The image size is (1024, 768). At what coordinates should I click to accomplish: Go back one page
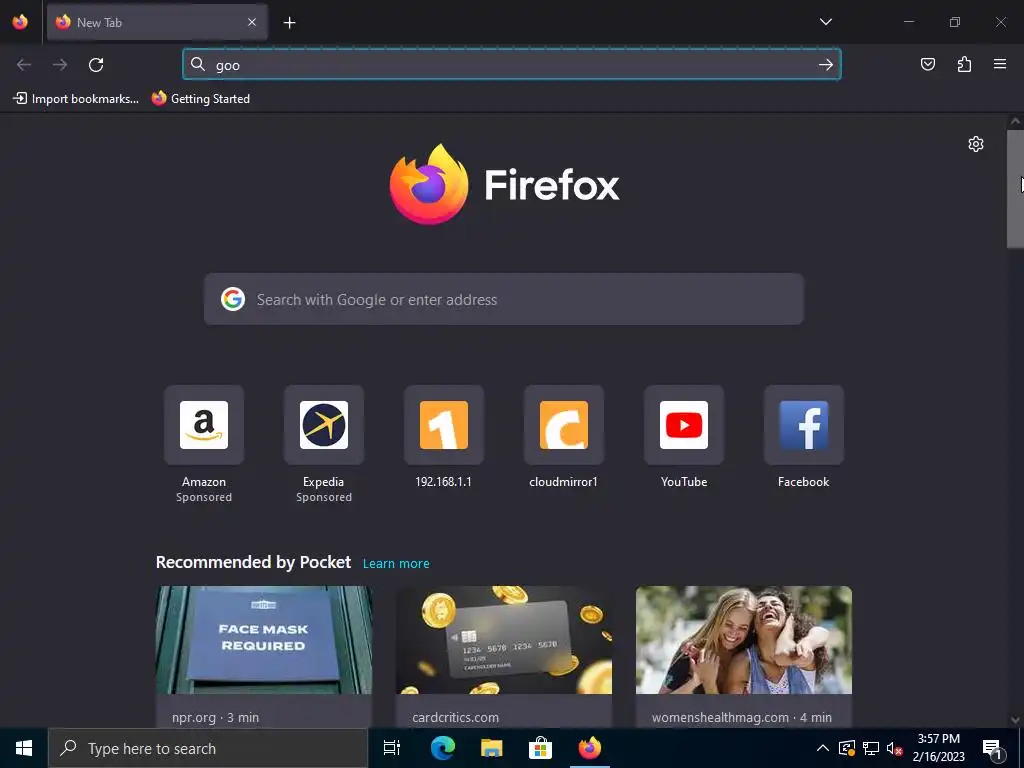click(x=24, y=65)
